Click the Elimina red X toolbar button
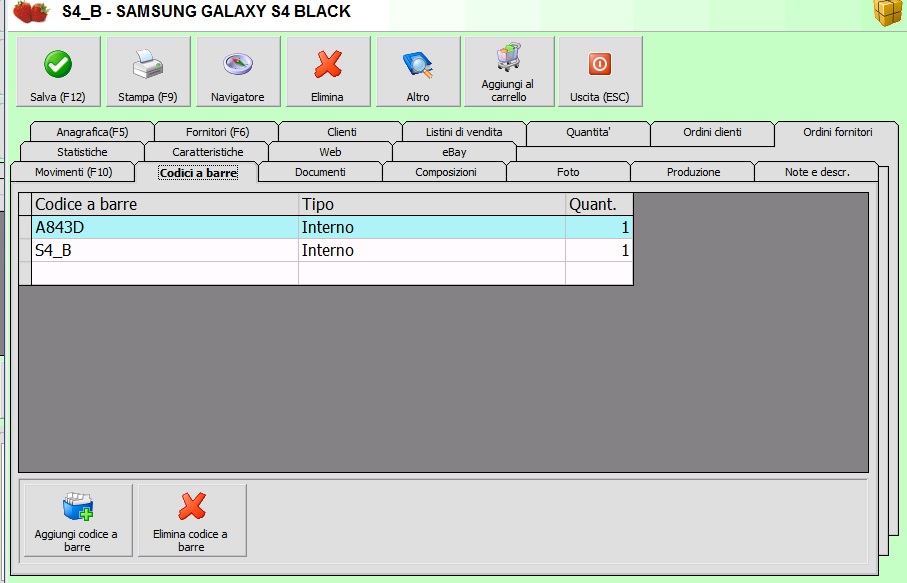The image size is (907, 583). click(x=328, y=72)
